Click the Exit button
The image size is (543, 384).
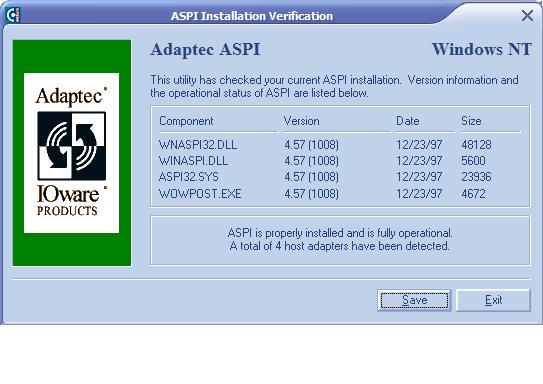[493, 300]
